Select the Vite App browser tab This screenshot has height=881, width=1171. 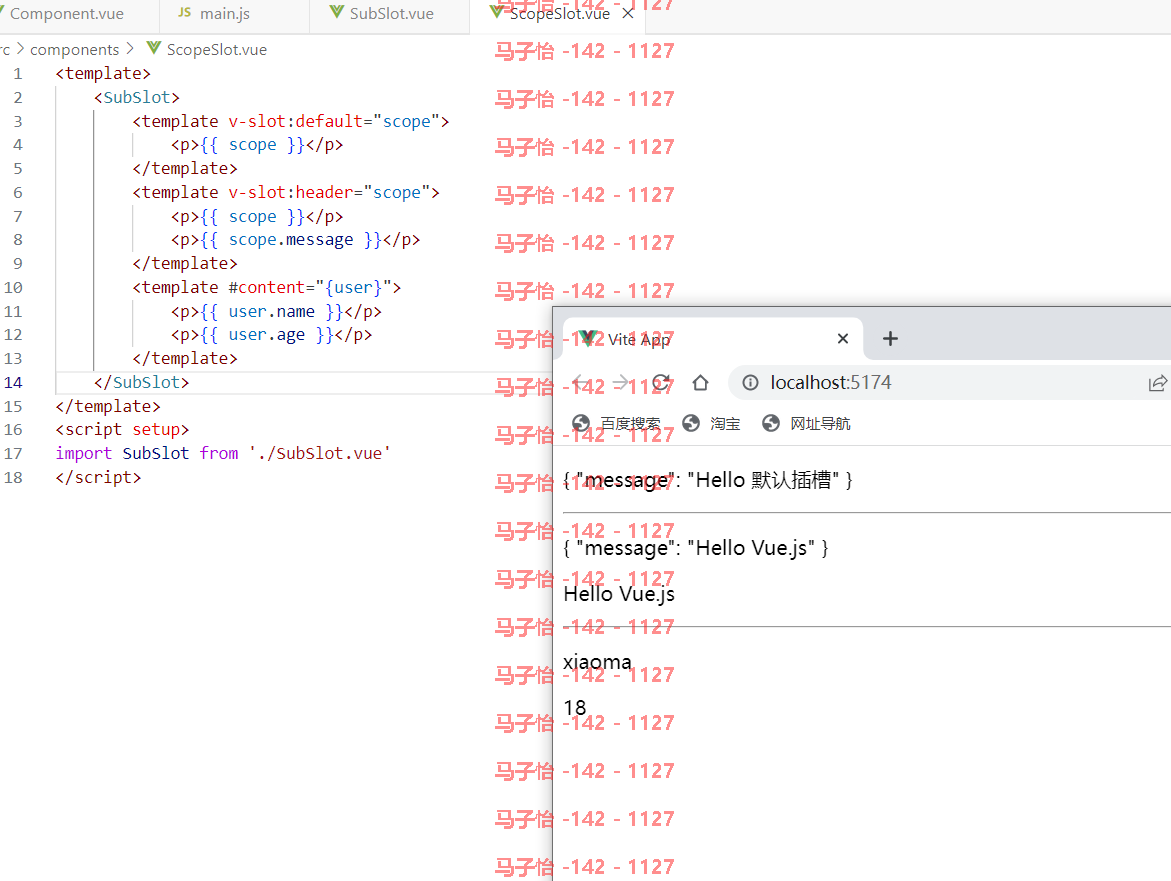(x=712, y=339)
